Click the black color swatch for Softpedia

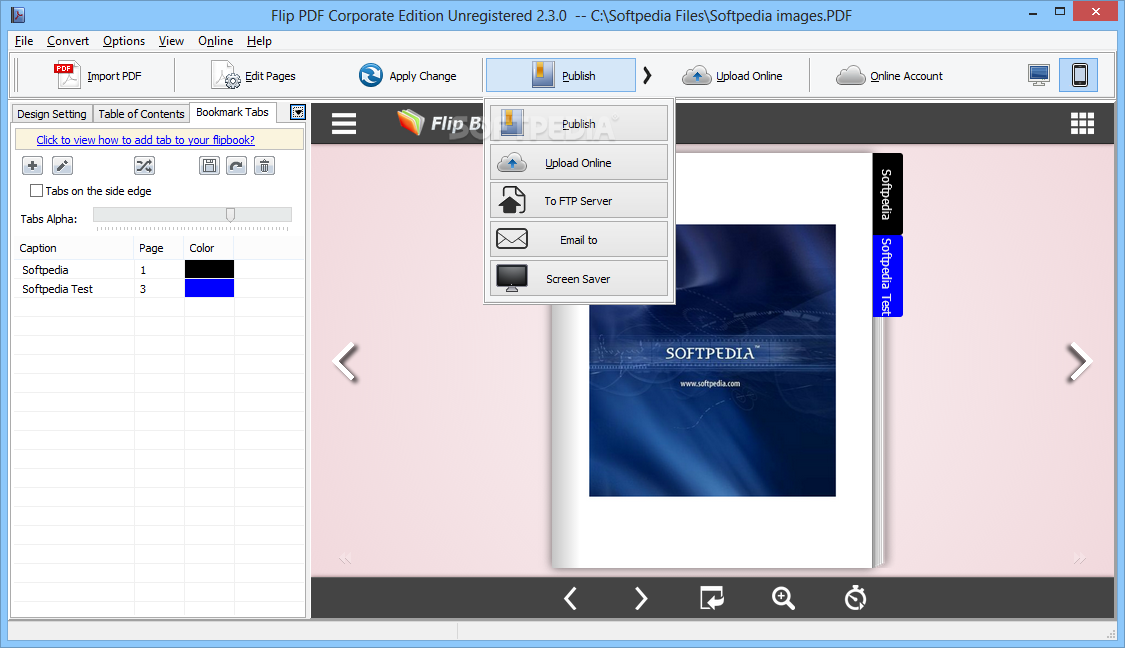tap(210, 269)
